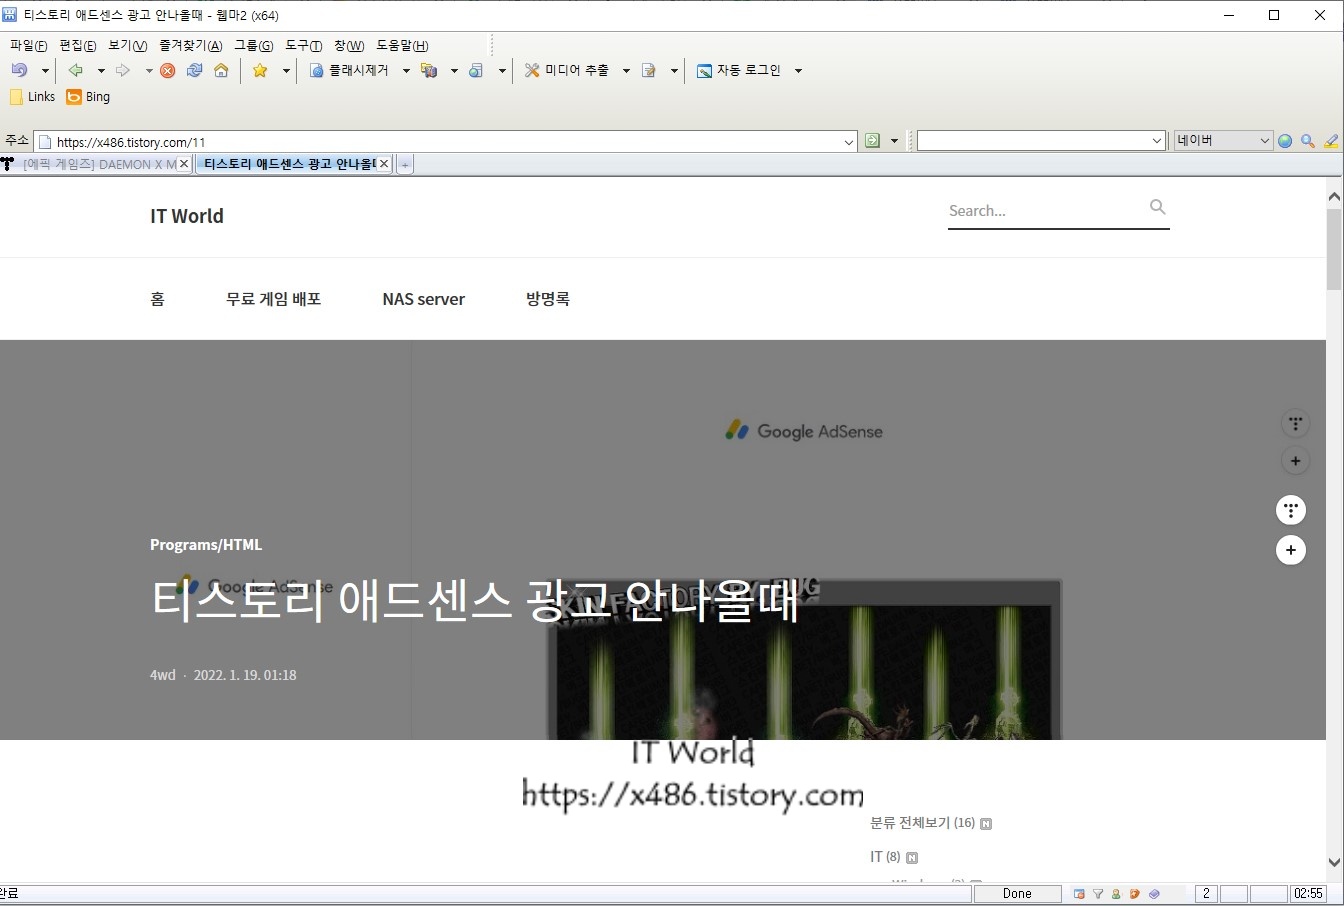Open the 편집 menu

[77, 45]
